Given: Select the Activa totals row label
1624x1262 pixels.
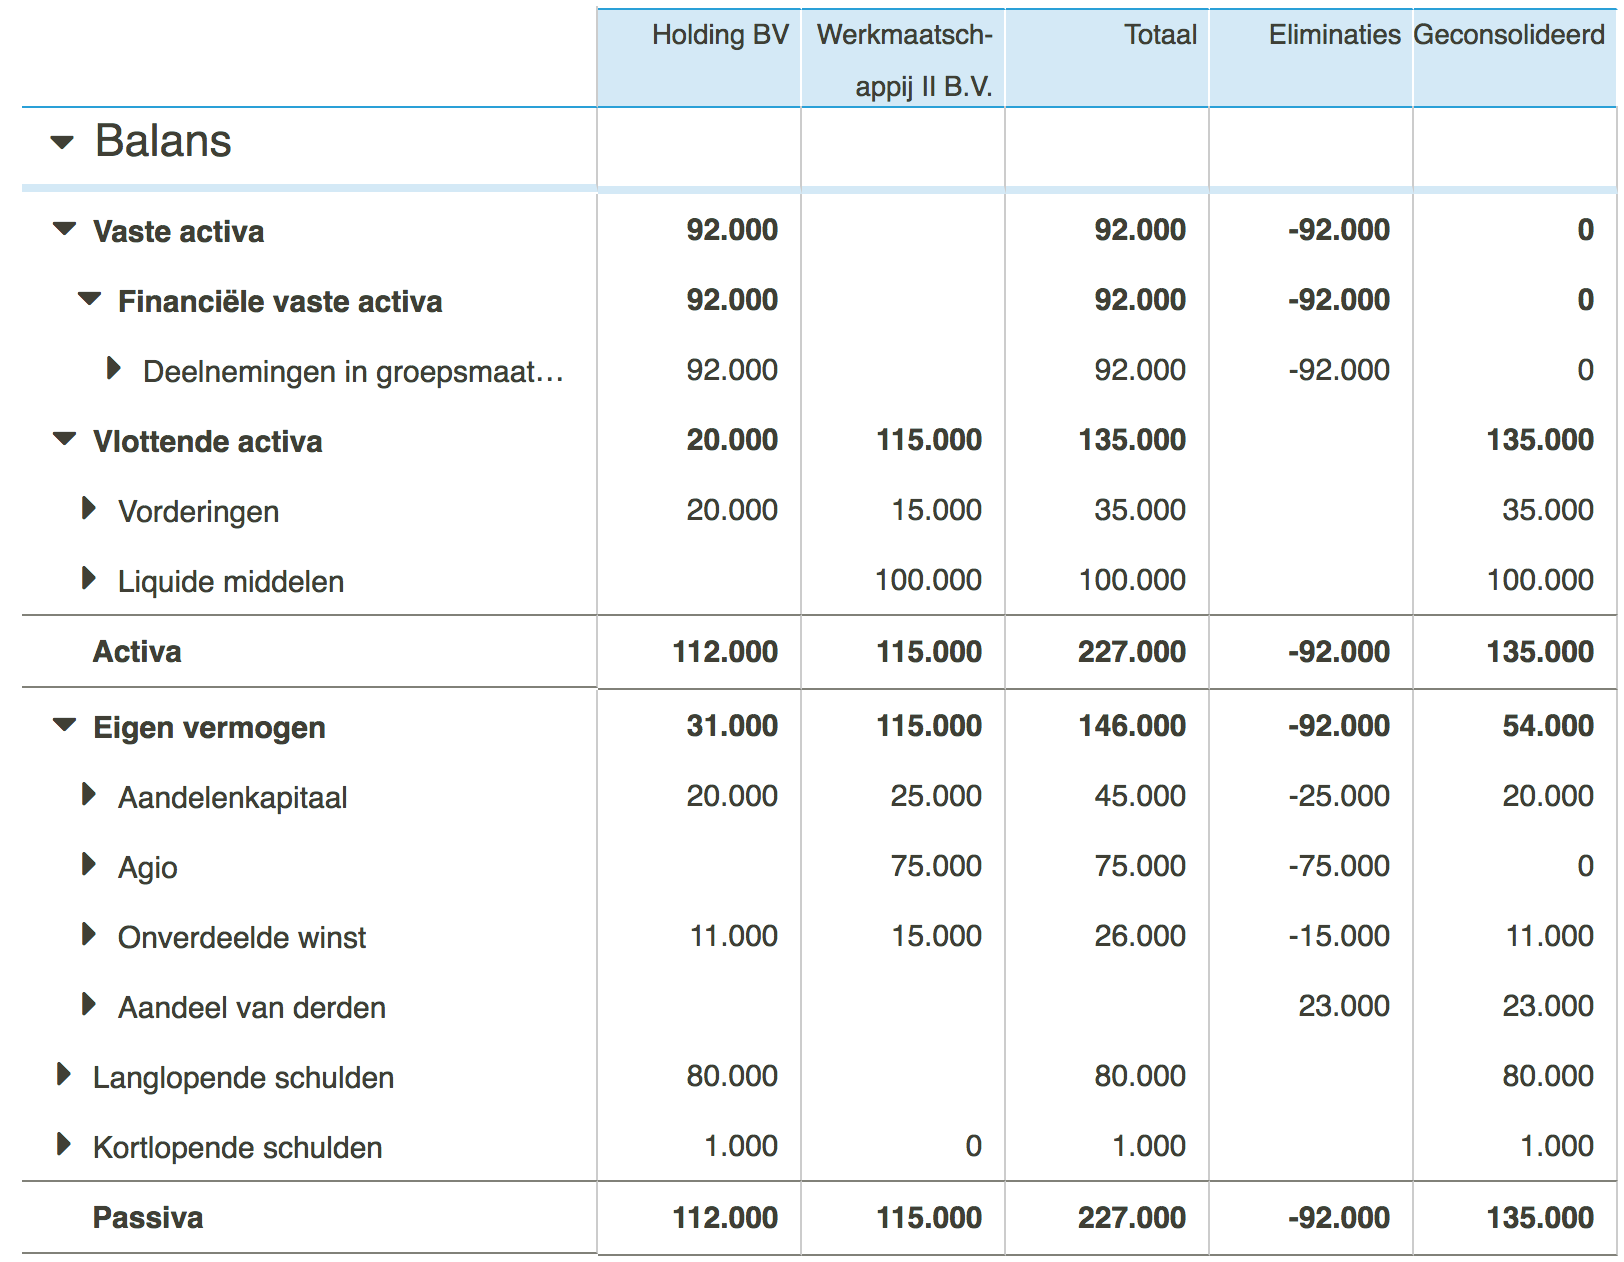Looking at the screenshot, I should click(137, 651).
